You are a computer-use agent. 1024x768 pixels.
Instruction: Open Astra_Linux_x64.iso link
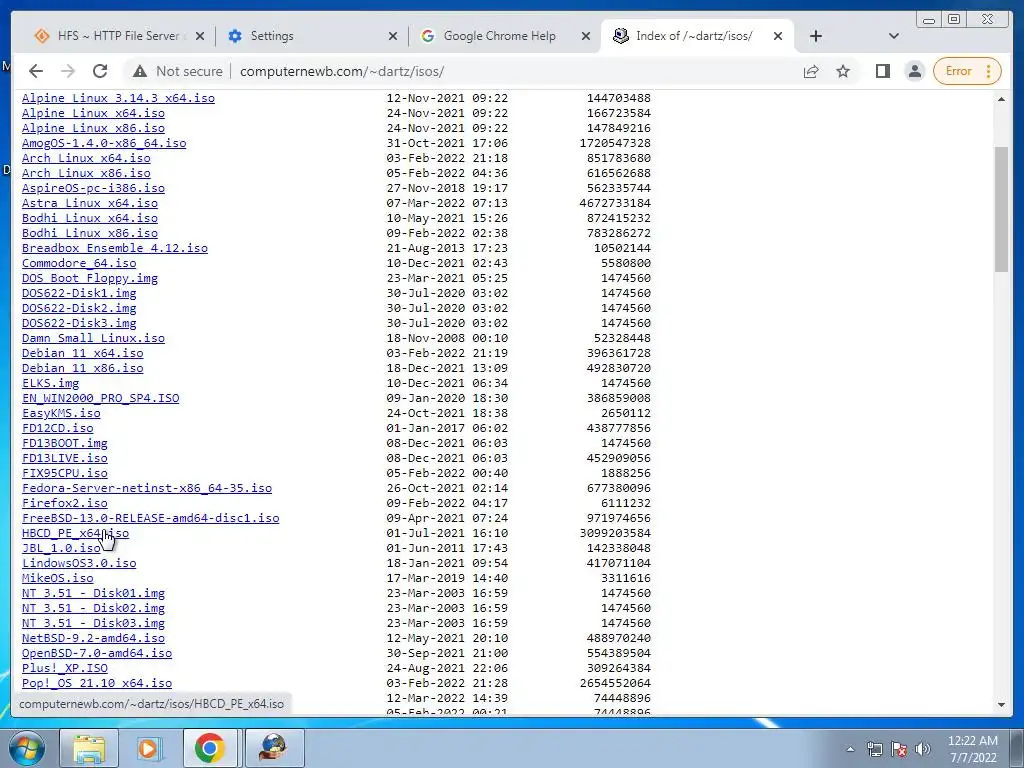89,203
